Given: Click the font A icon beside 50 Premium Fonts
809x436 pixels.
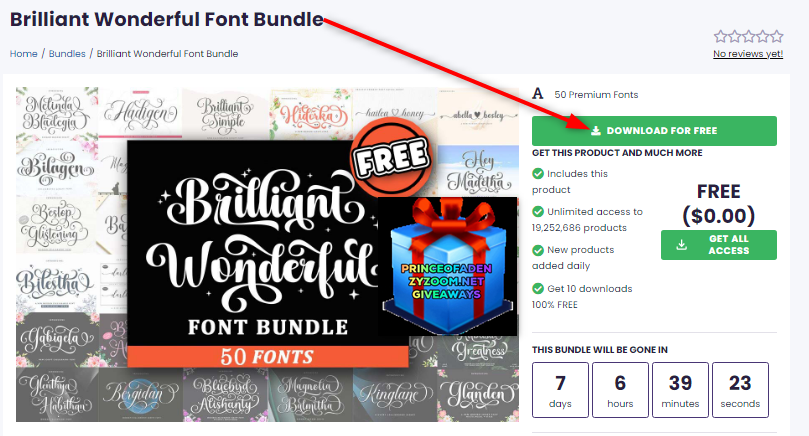Looking at the screenshot, I should (538, 94).
